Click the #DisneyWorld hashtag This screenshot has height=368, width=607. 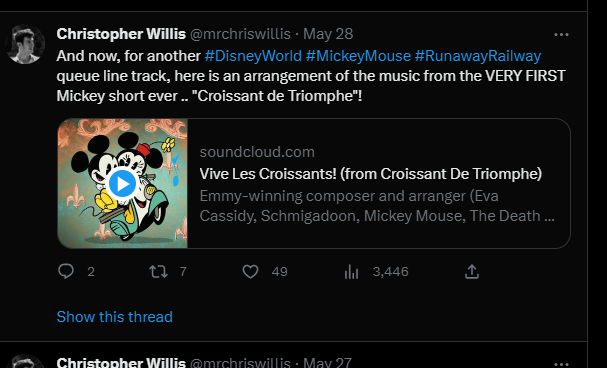tap(253, 56)
